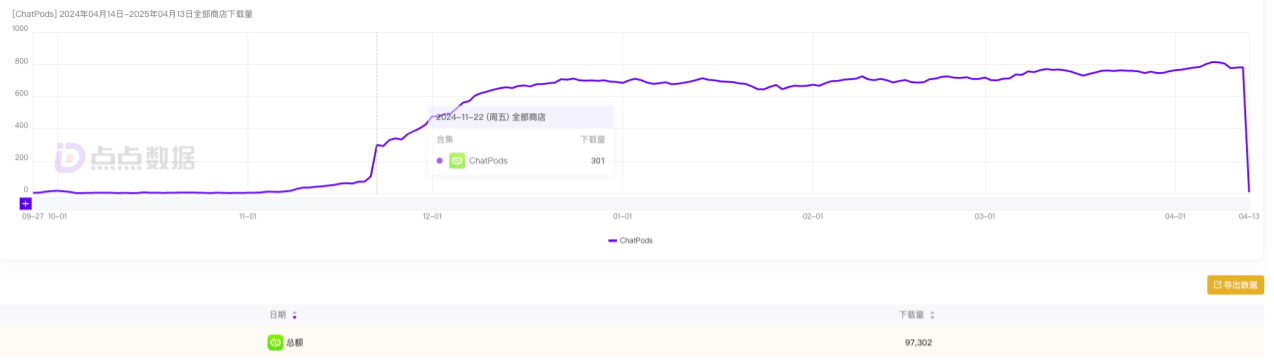Toggle the ChatPods series in the chart legend
The height and width of the screenshot is (360, 1274).
tap(630, 240)
